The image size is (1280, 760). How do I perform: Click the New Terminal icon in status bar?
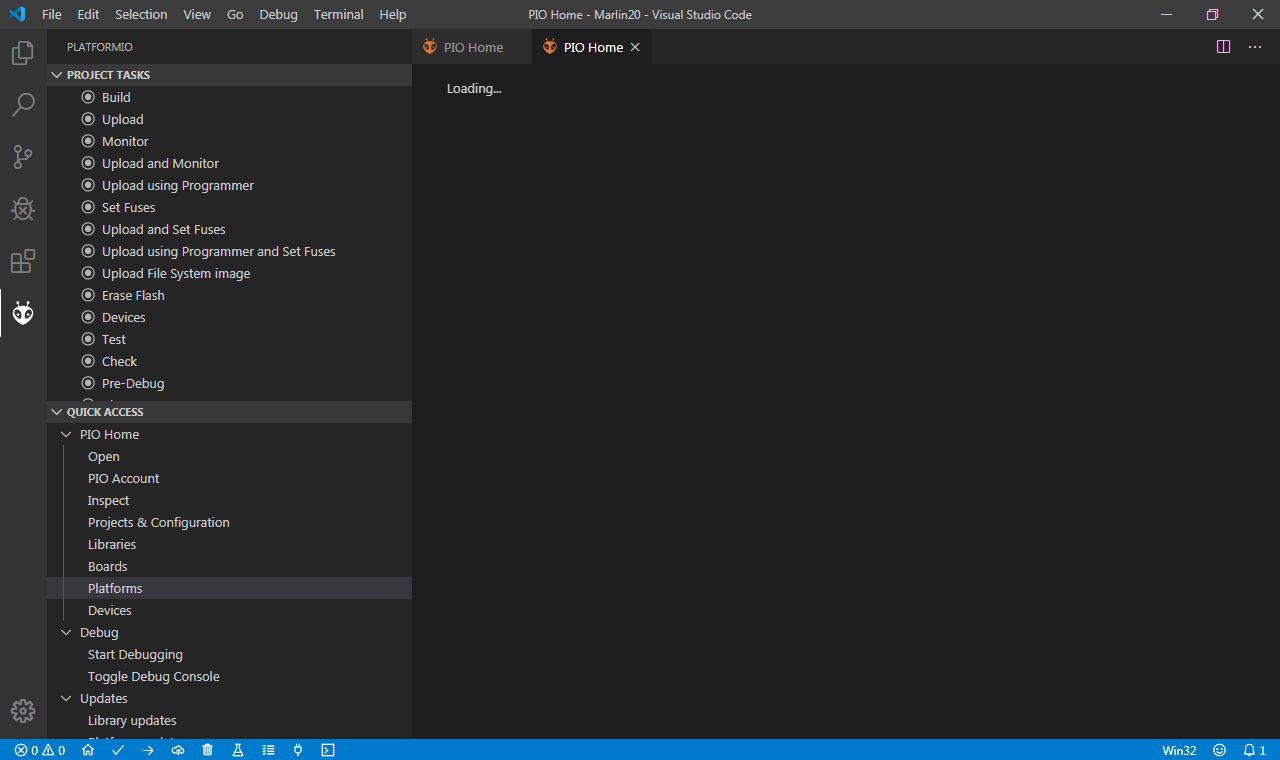tap(328, 750)
